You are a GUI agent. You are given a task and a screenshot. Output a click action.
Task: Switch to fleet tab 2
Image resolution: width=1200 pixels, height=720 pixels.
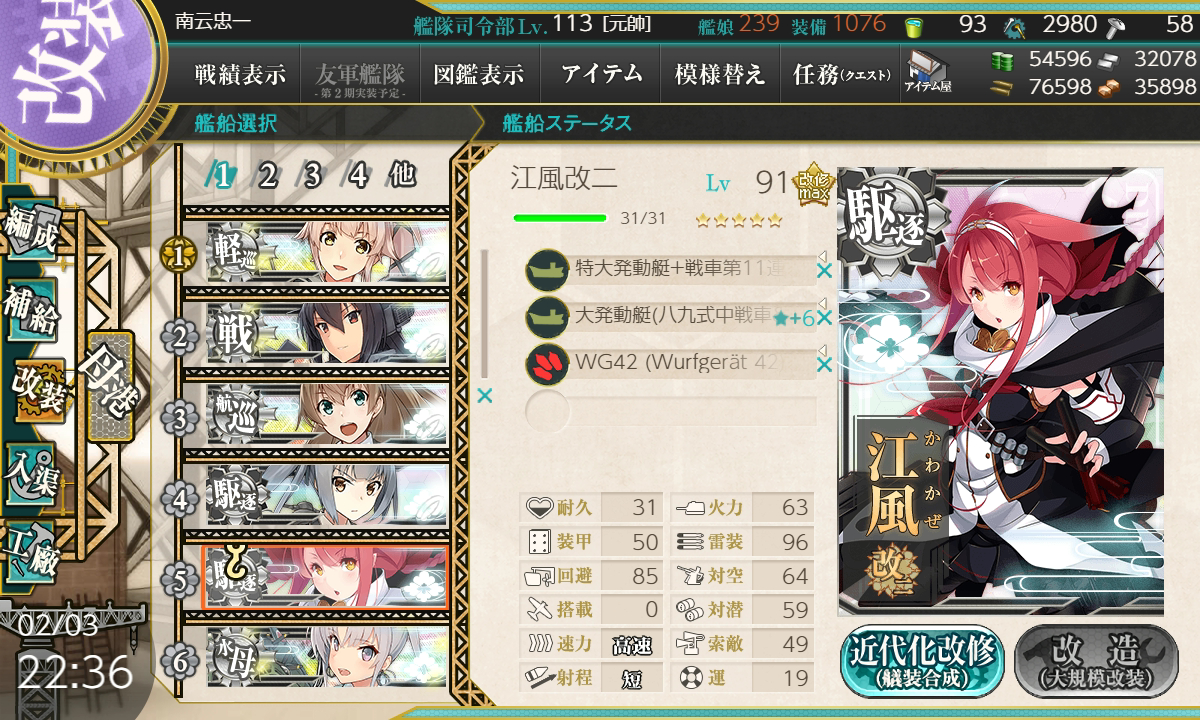click(x=267, y=176)
